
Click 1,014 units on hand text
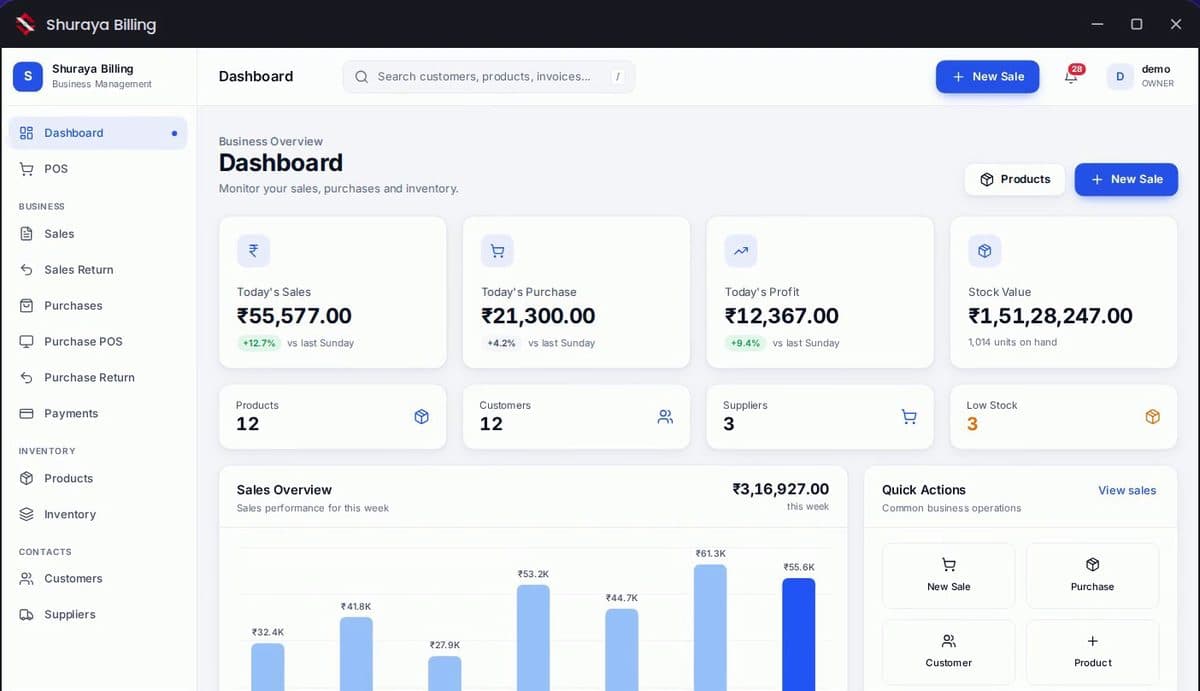(1012, 342)
